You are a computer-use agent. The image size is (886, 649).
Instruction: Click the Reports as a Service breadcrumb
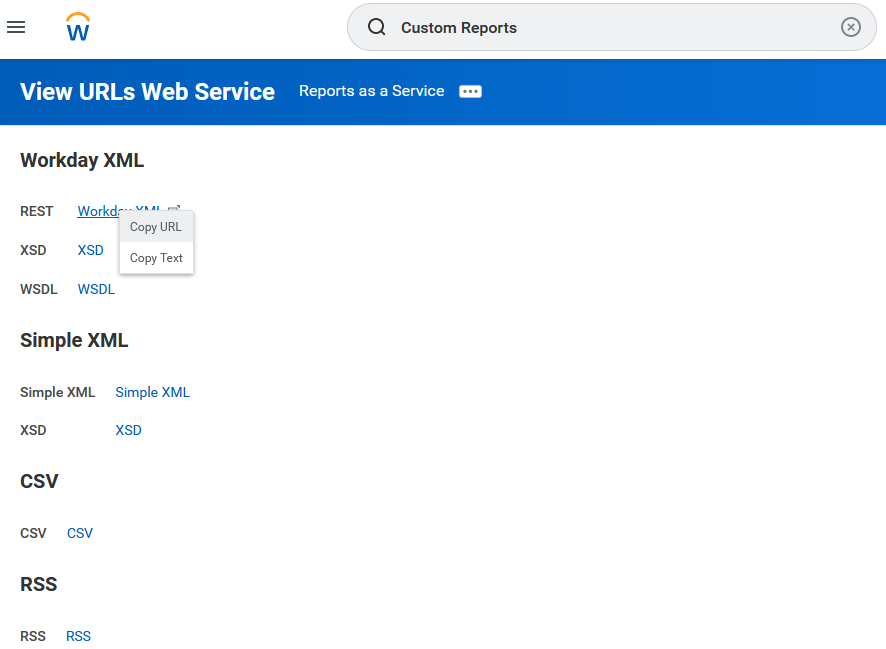pyautogui.click(x=371, y=91)
